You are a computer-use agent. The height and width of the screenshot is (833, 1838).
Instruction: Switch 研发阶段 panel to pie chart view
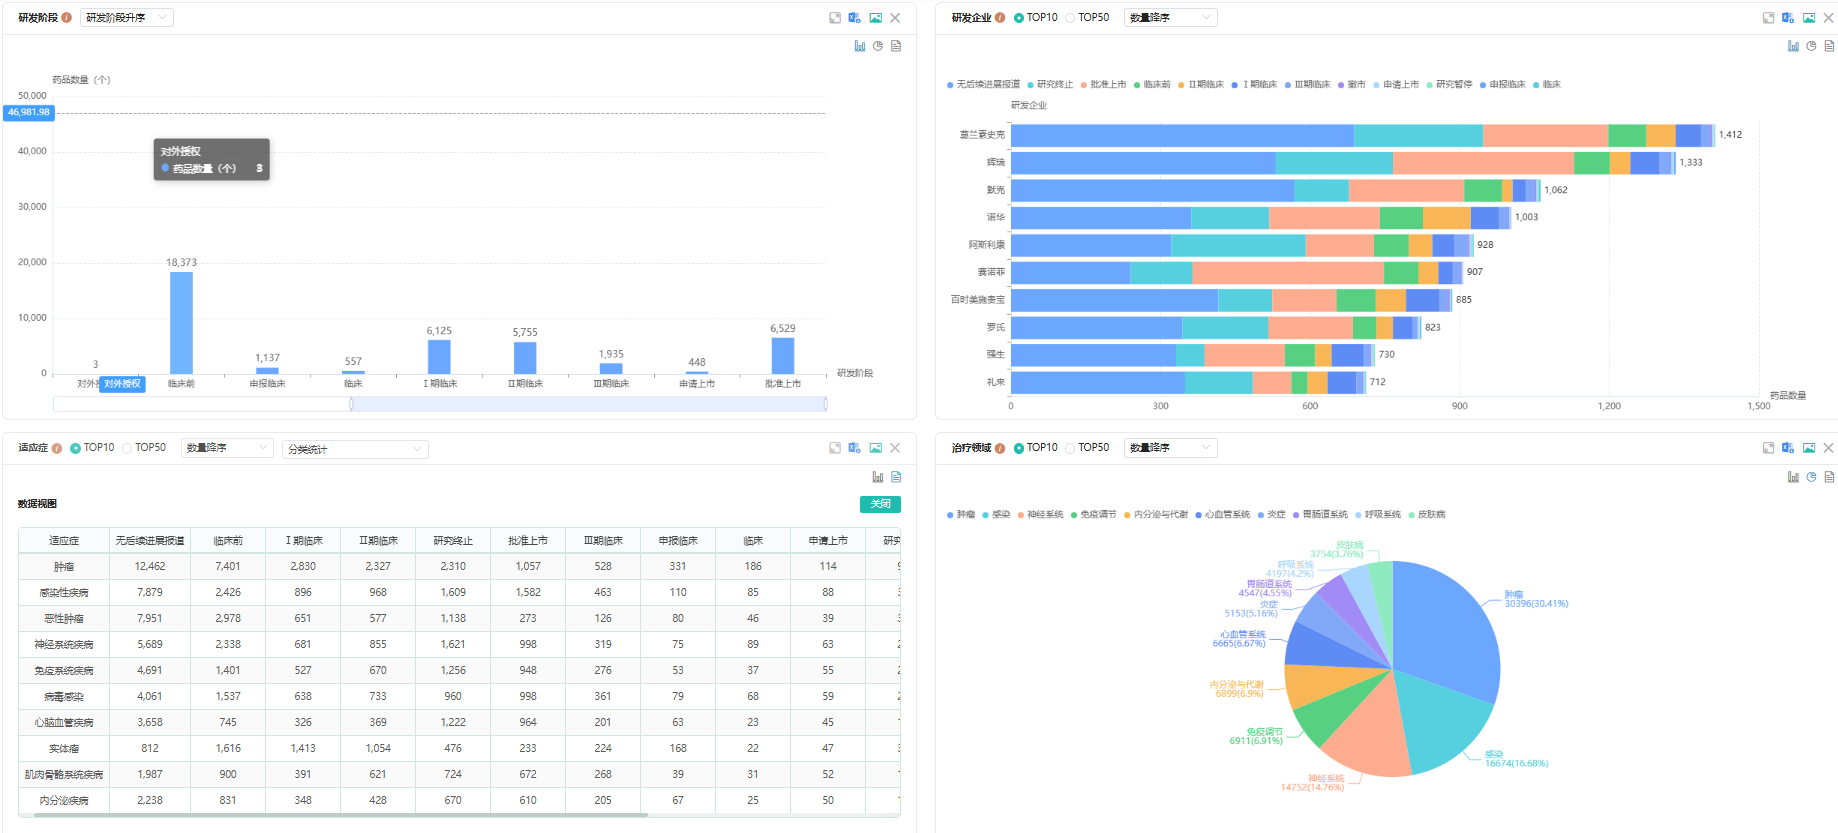[x=878, y=46]
